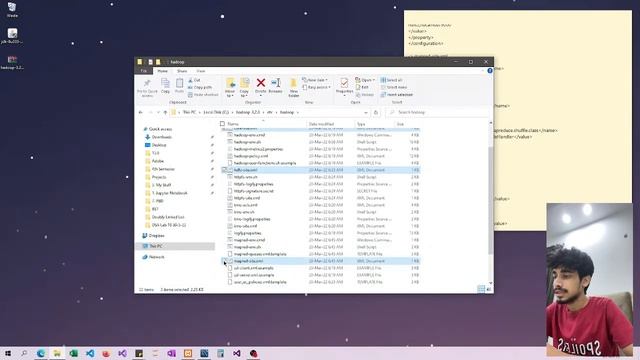Click the Search hadoop input box
The image size is (640, 360).
(x=437, y=112)
